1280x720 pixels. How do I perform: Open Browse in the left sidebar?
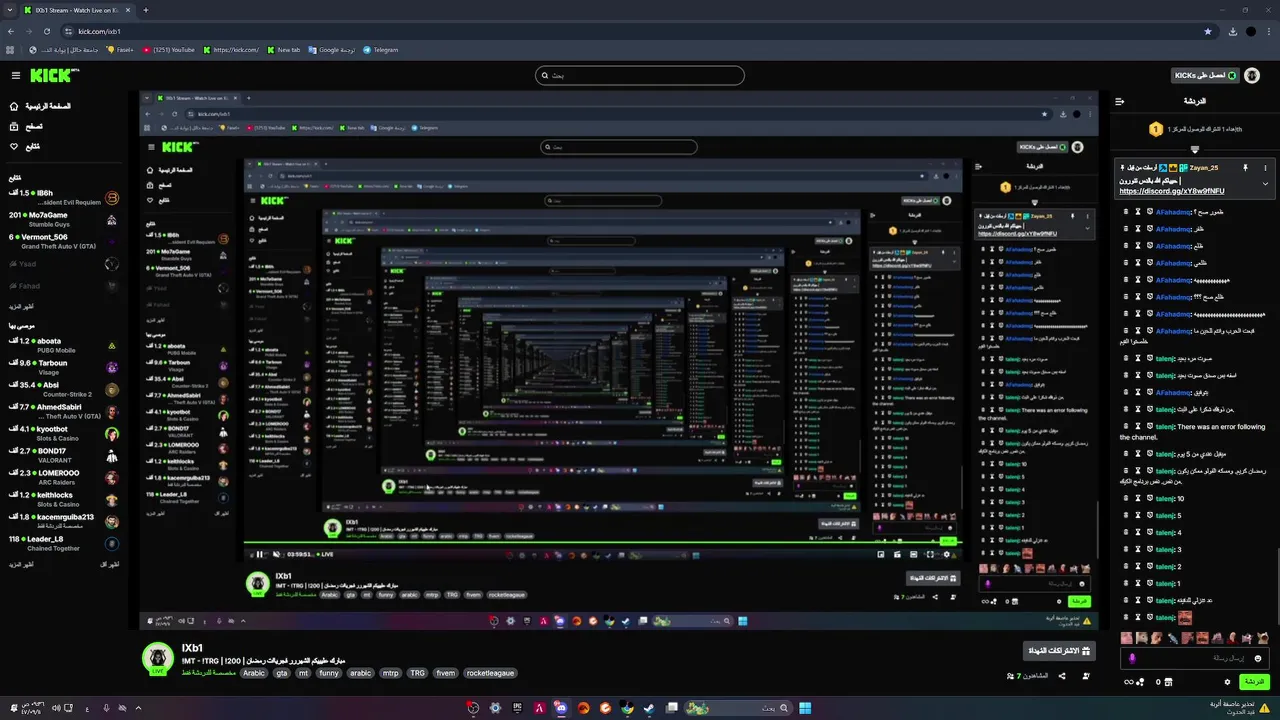[x=25, y=126]
